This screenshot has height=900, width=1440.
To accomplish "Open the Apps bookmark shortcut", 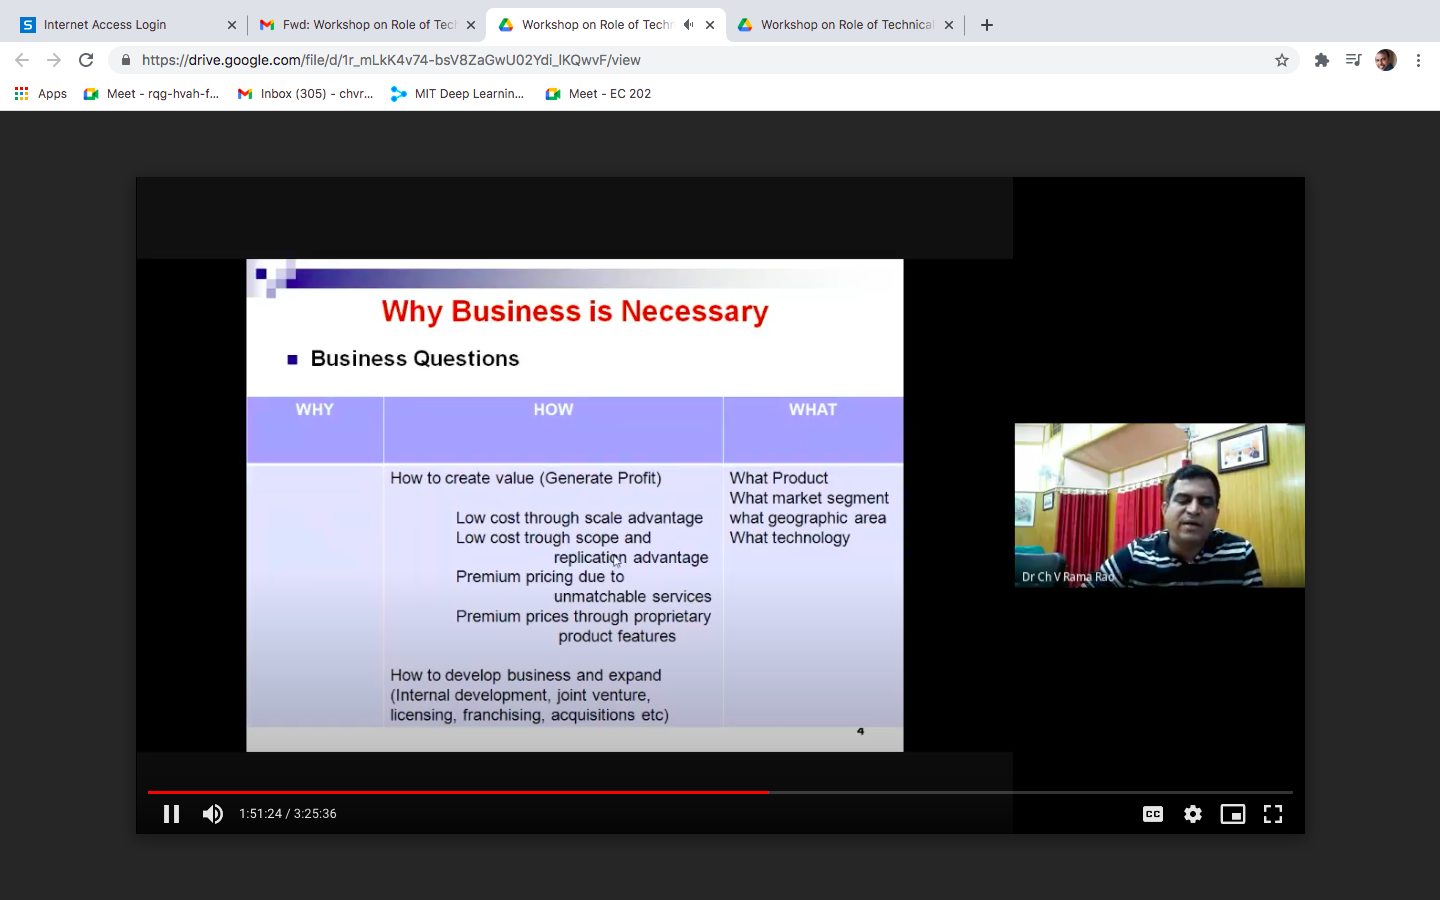I will point(41,94).
